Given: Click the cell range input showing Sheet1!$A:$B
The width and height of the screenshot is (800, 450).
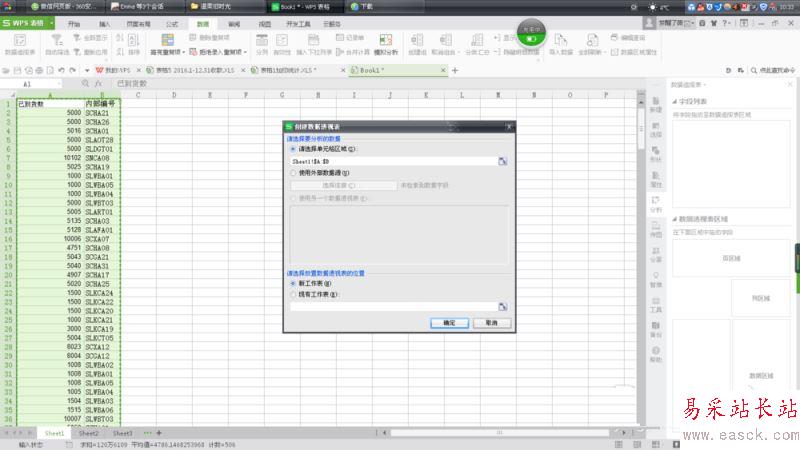Looking at the screenshot, I should point(393,161).
